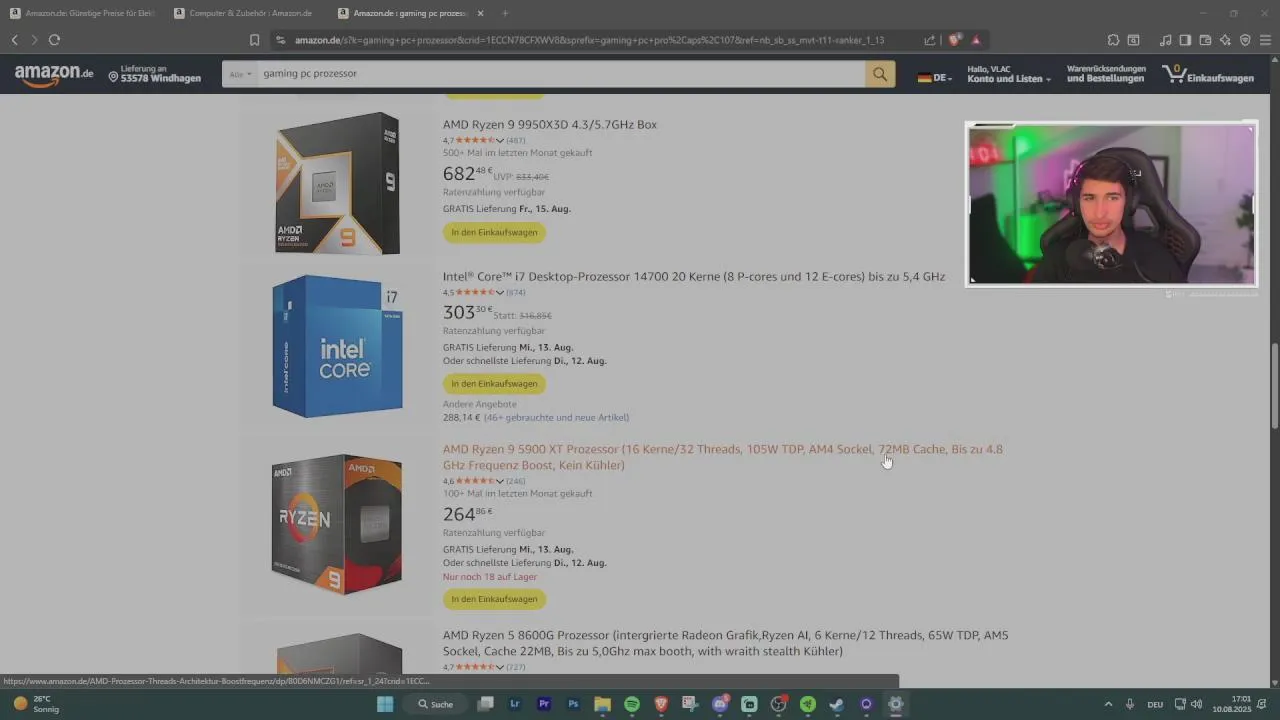Click the orange search magnifier button
The height and width of the screenshot is (720, 1280).
click(x=880, y=74)
